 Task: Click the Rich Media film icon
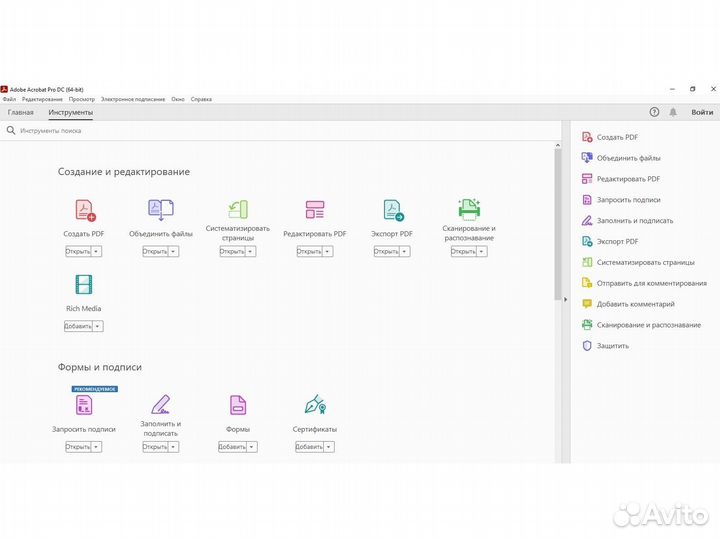pyautogui.click(x=84, y=285)
